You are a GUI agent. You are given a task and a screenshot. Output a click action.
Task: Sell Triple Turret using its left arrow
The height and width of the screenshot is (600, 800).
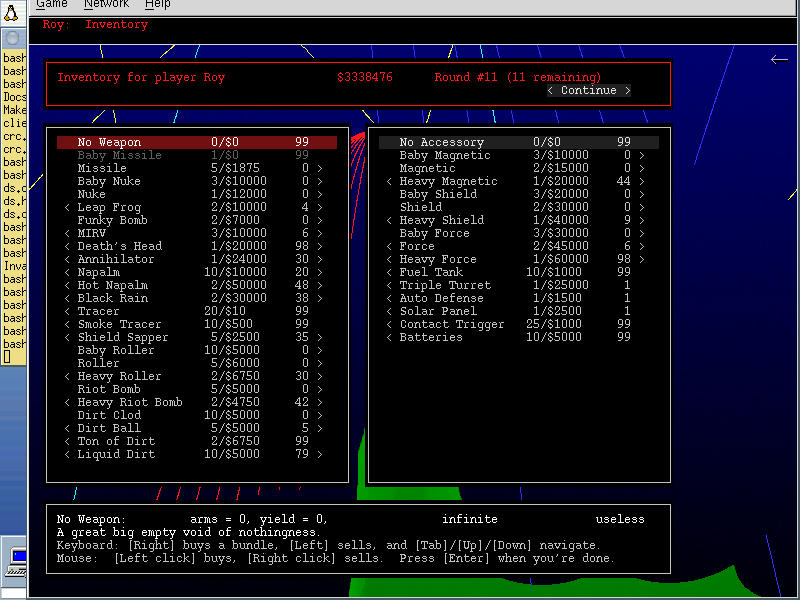click(x=389, y=285)
